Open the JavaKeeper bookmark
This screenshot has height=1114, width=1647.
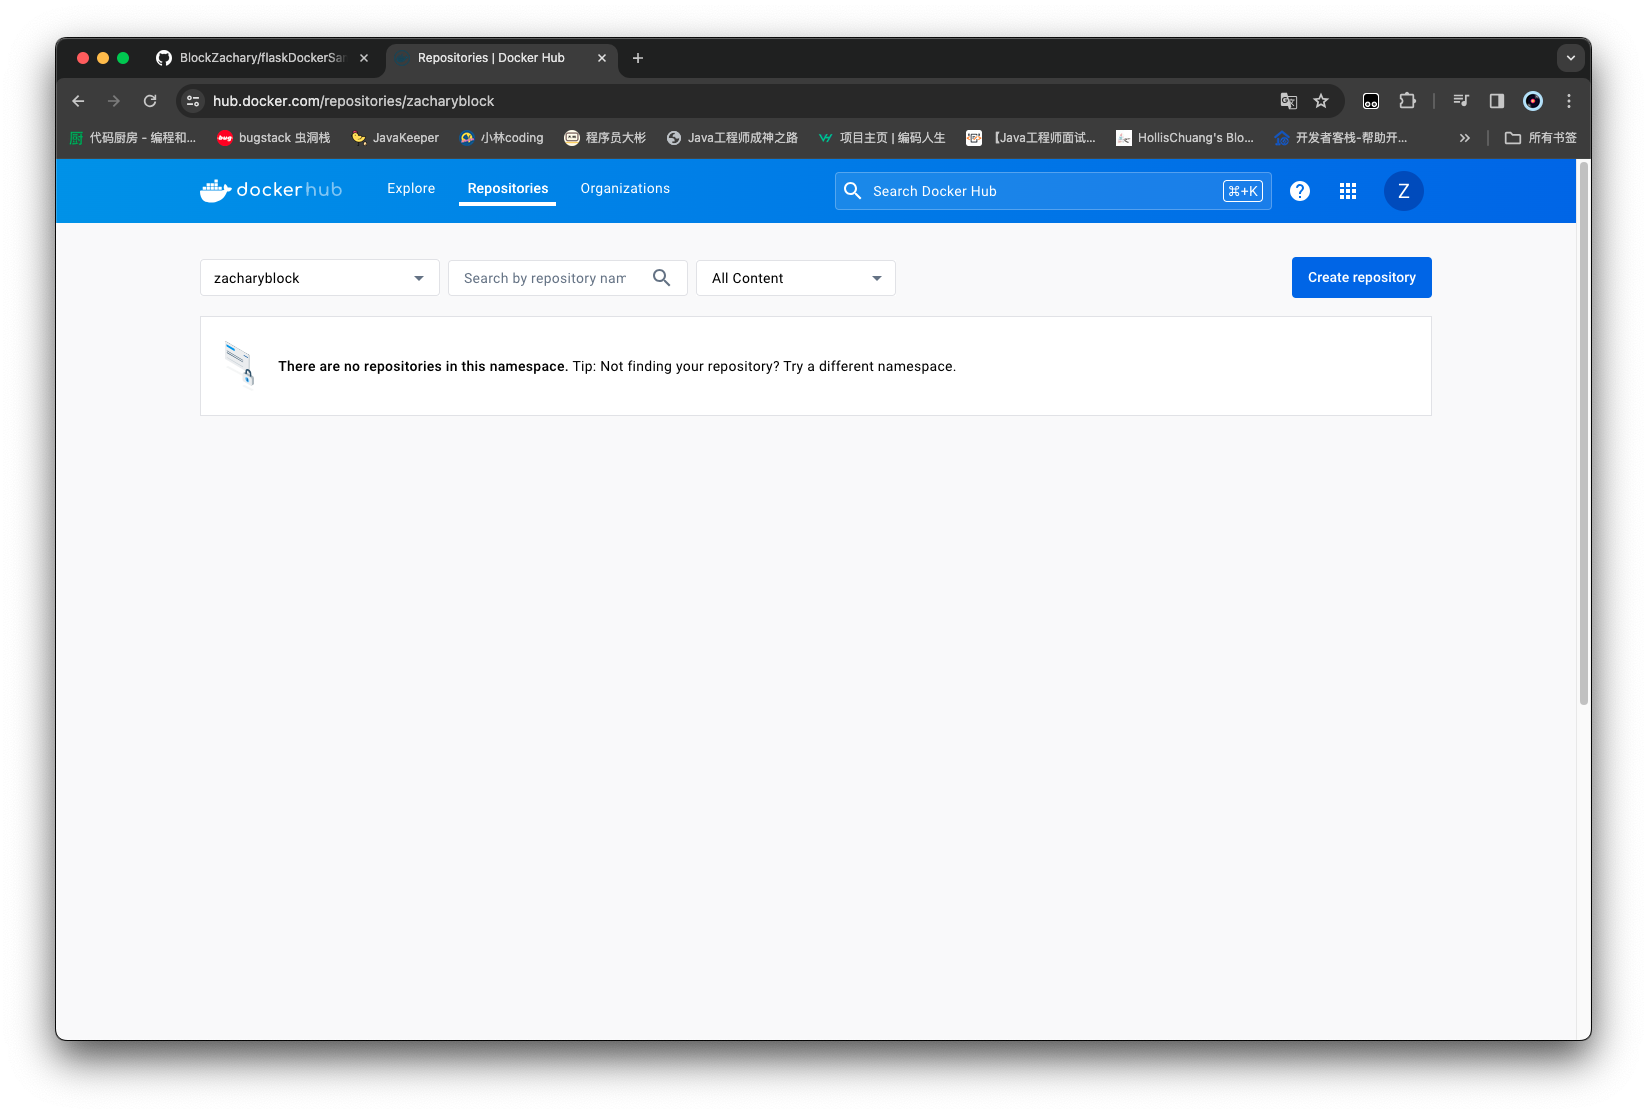[395, 138]
